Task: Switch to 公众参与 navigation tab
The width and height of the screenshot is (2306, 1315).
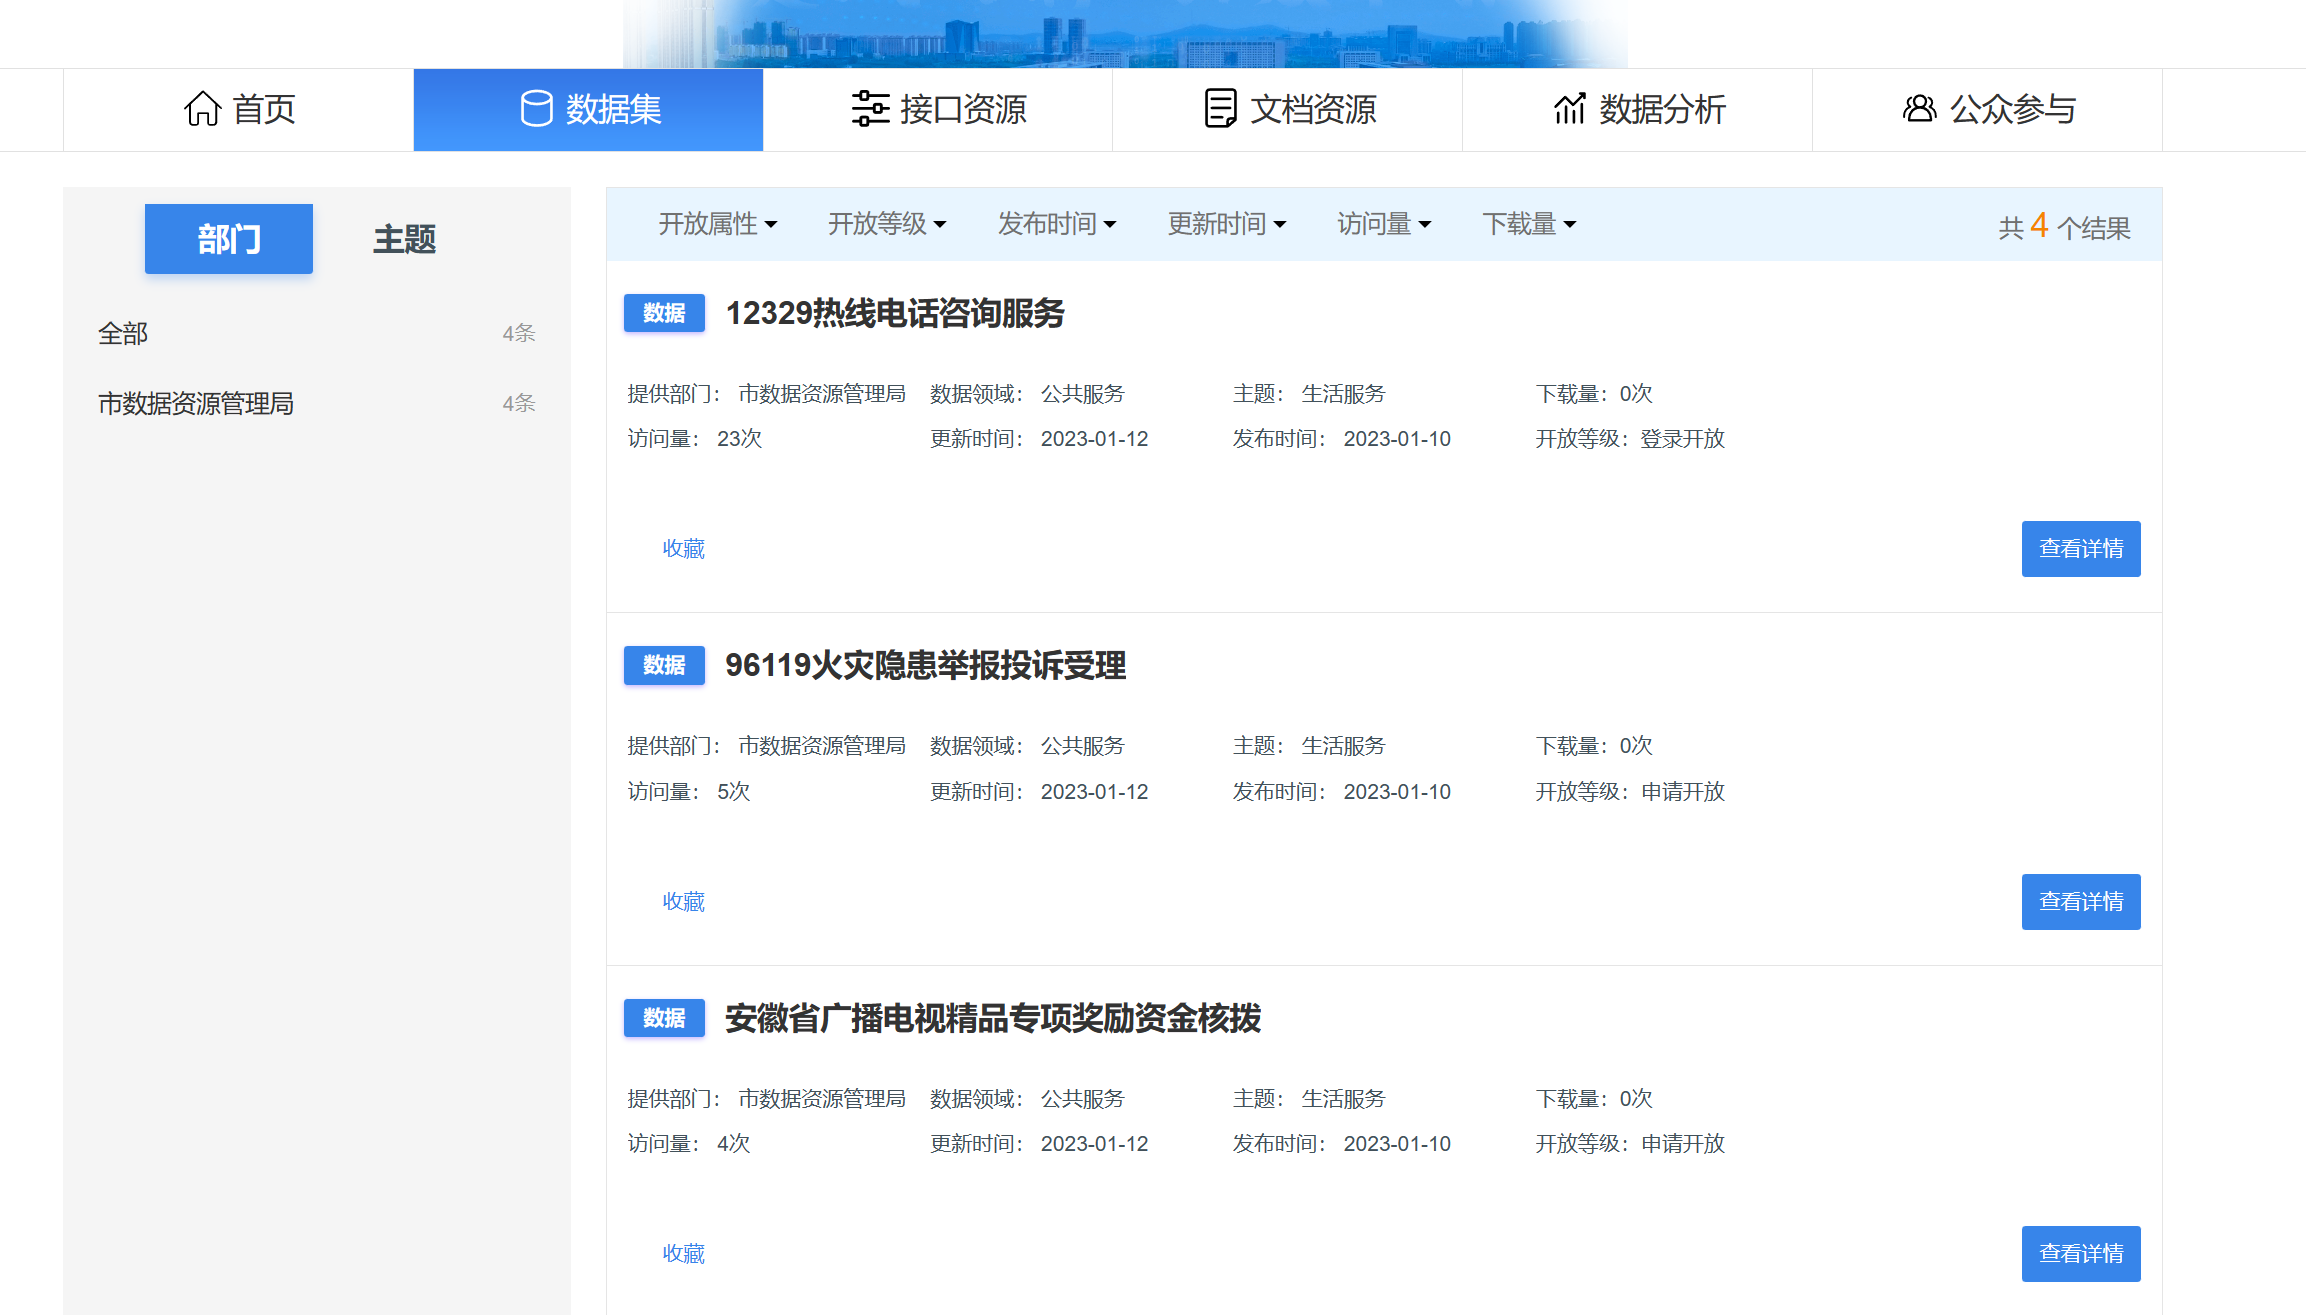Action: click(x=1988, y=110)
